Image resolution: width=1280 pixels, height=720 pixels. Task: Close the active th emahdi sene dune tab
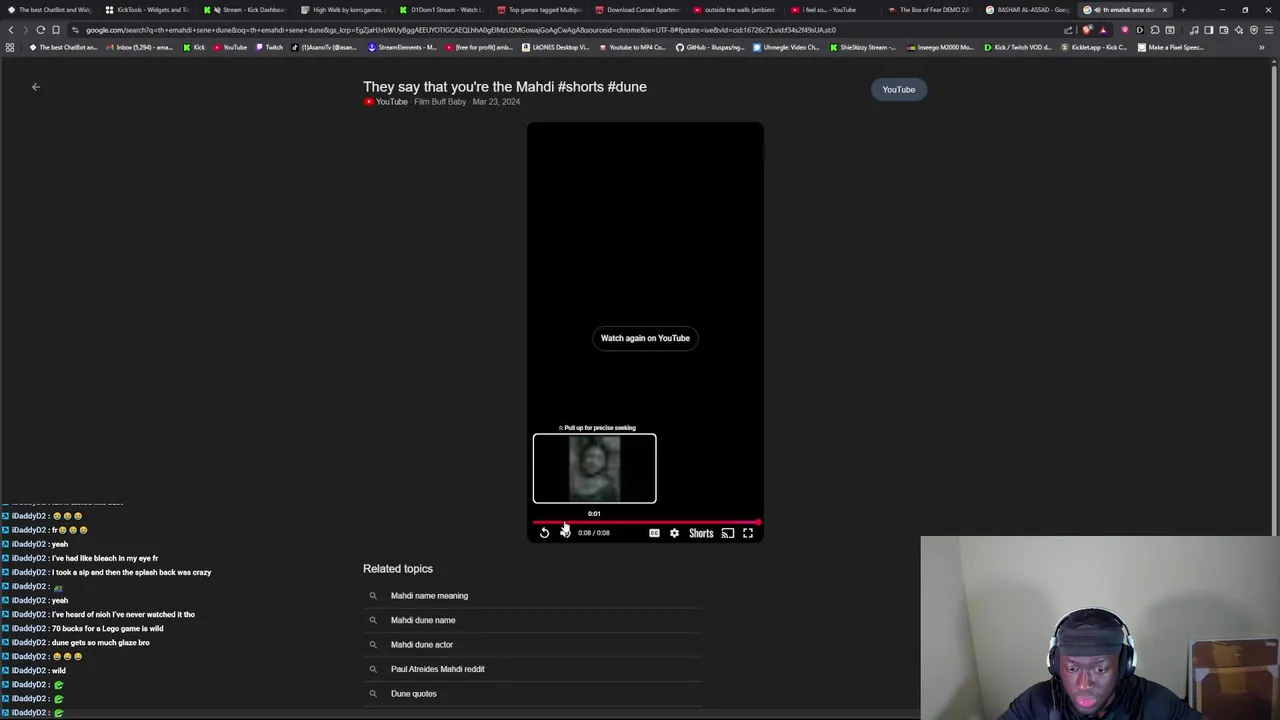point(1164,10)
